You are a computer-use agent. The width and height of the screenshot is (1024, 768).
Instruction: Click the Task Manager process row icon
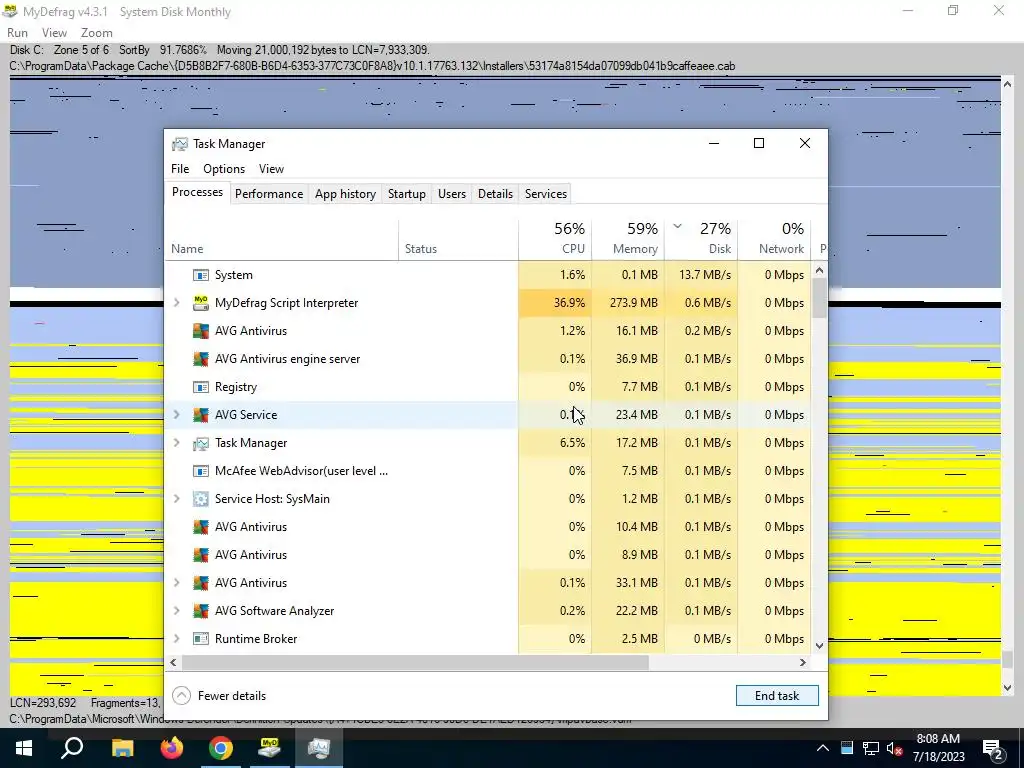tap(200, 443)
